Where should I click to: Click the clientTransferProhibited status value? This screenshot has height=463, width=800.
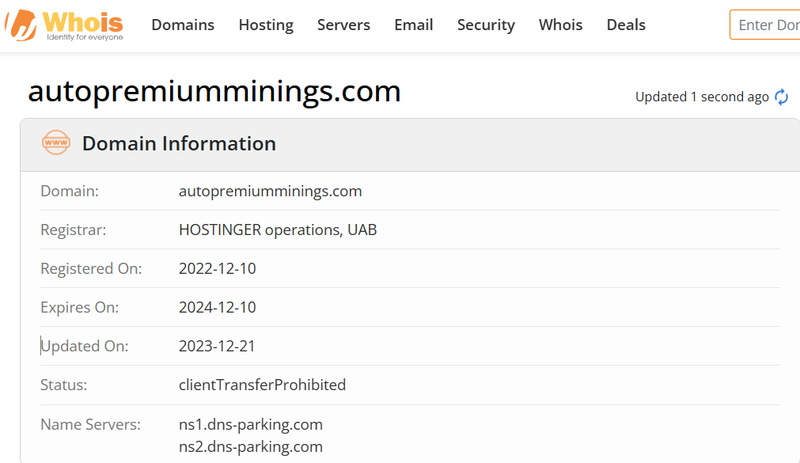262,384
